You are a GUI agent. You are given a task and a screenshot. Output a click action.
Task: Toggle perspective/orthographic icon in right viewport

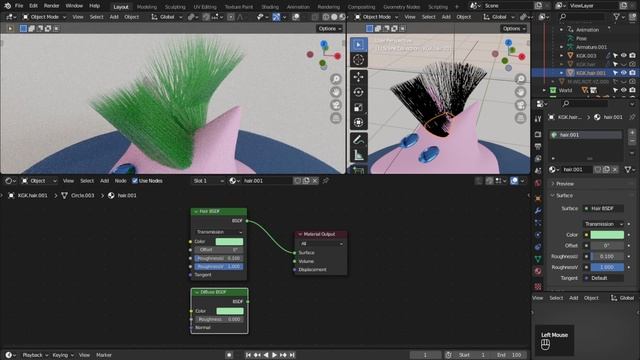tap(520, 118)
